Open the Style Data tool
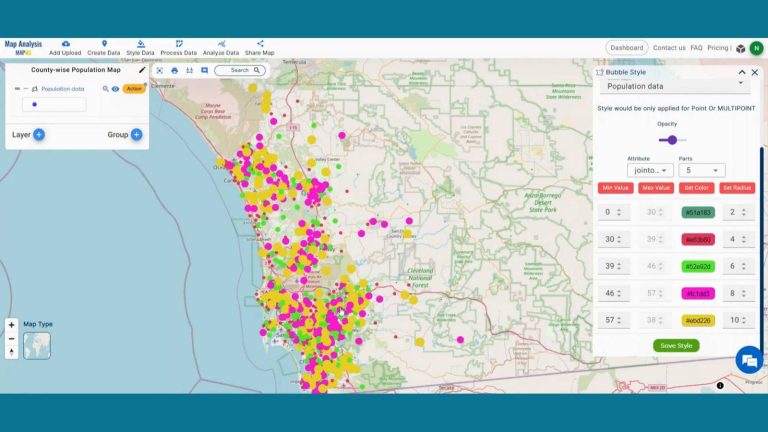This screenshot has height=432, width=768. pos(140,48)
